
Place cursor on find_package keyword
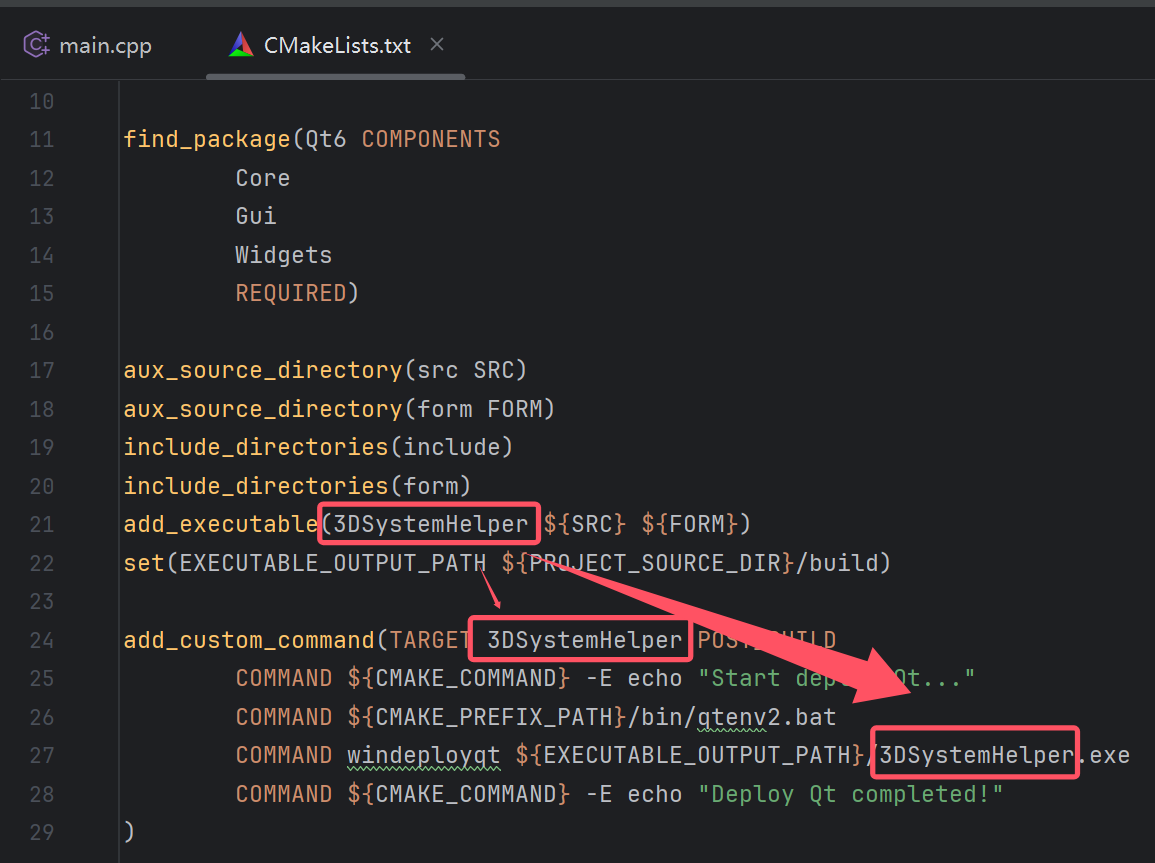207,139
